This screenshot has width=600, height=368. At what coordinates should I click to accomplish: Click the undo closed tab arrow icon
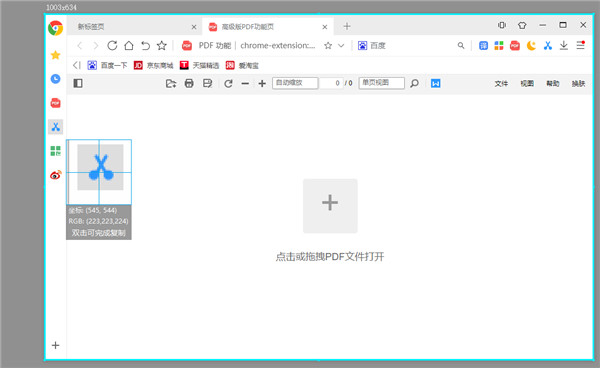point(145,46)
